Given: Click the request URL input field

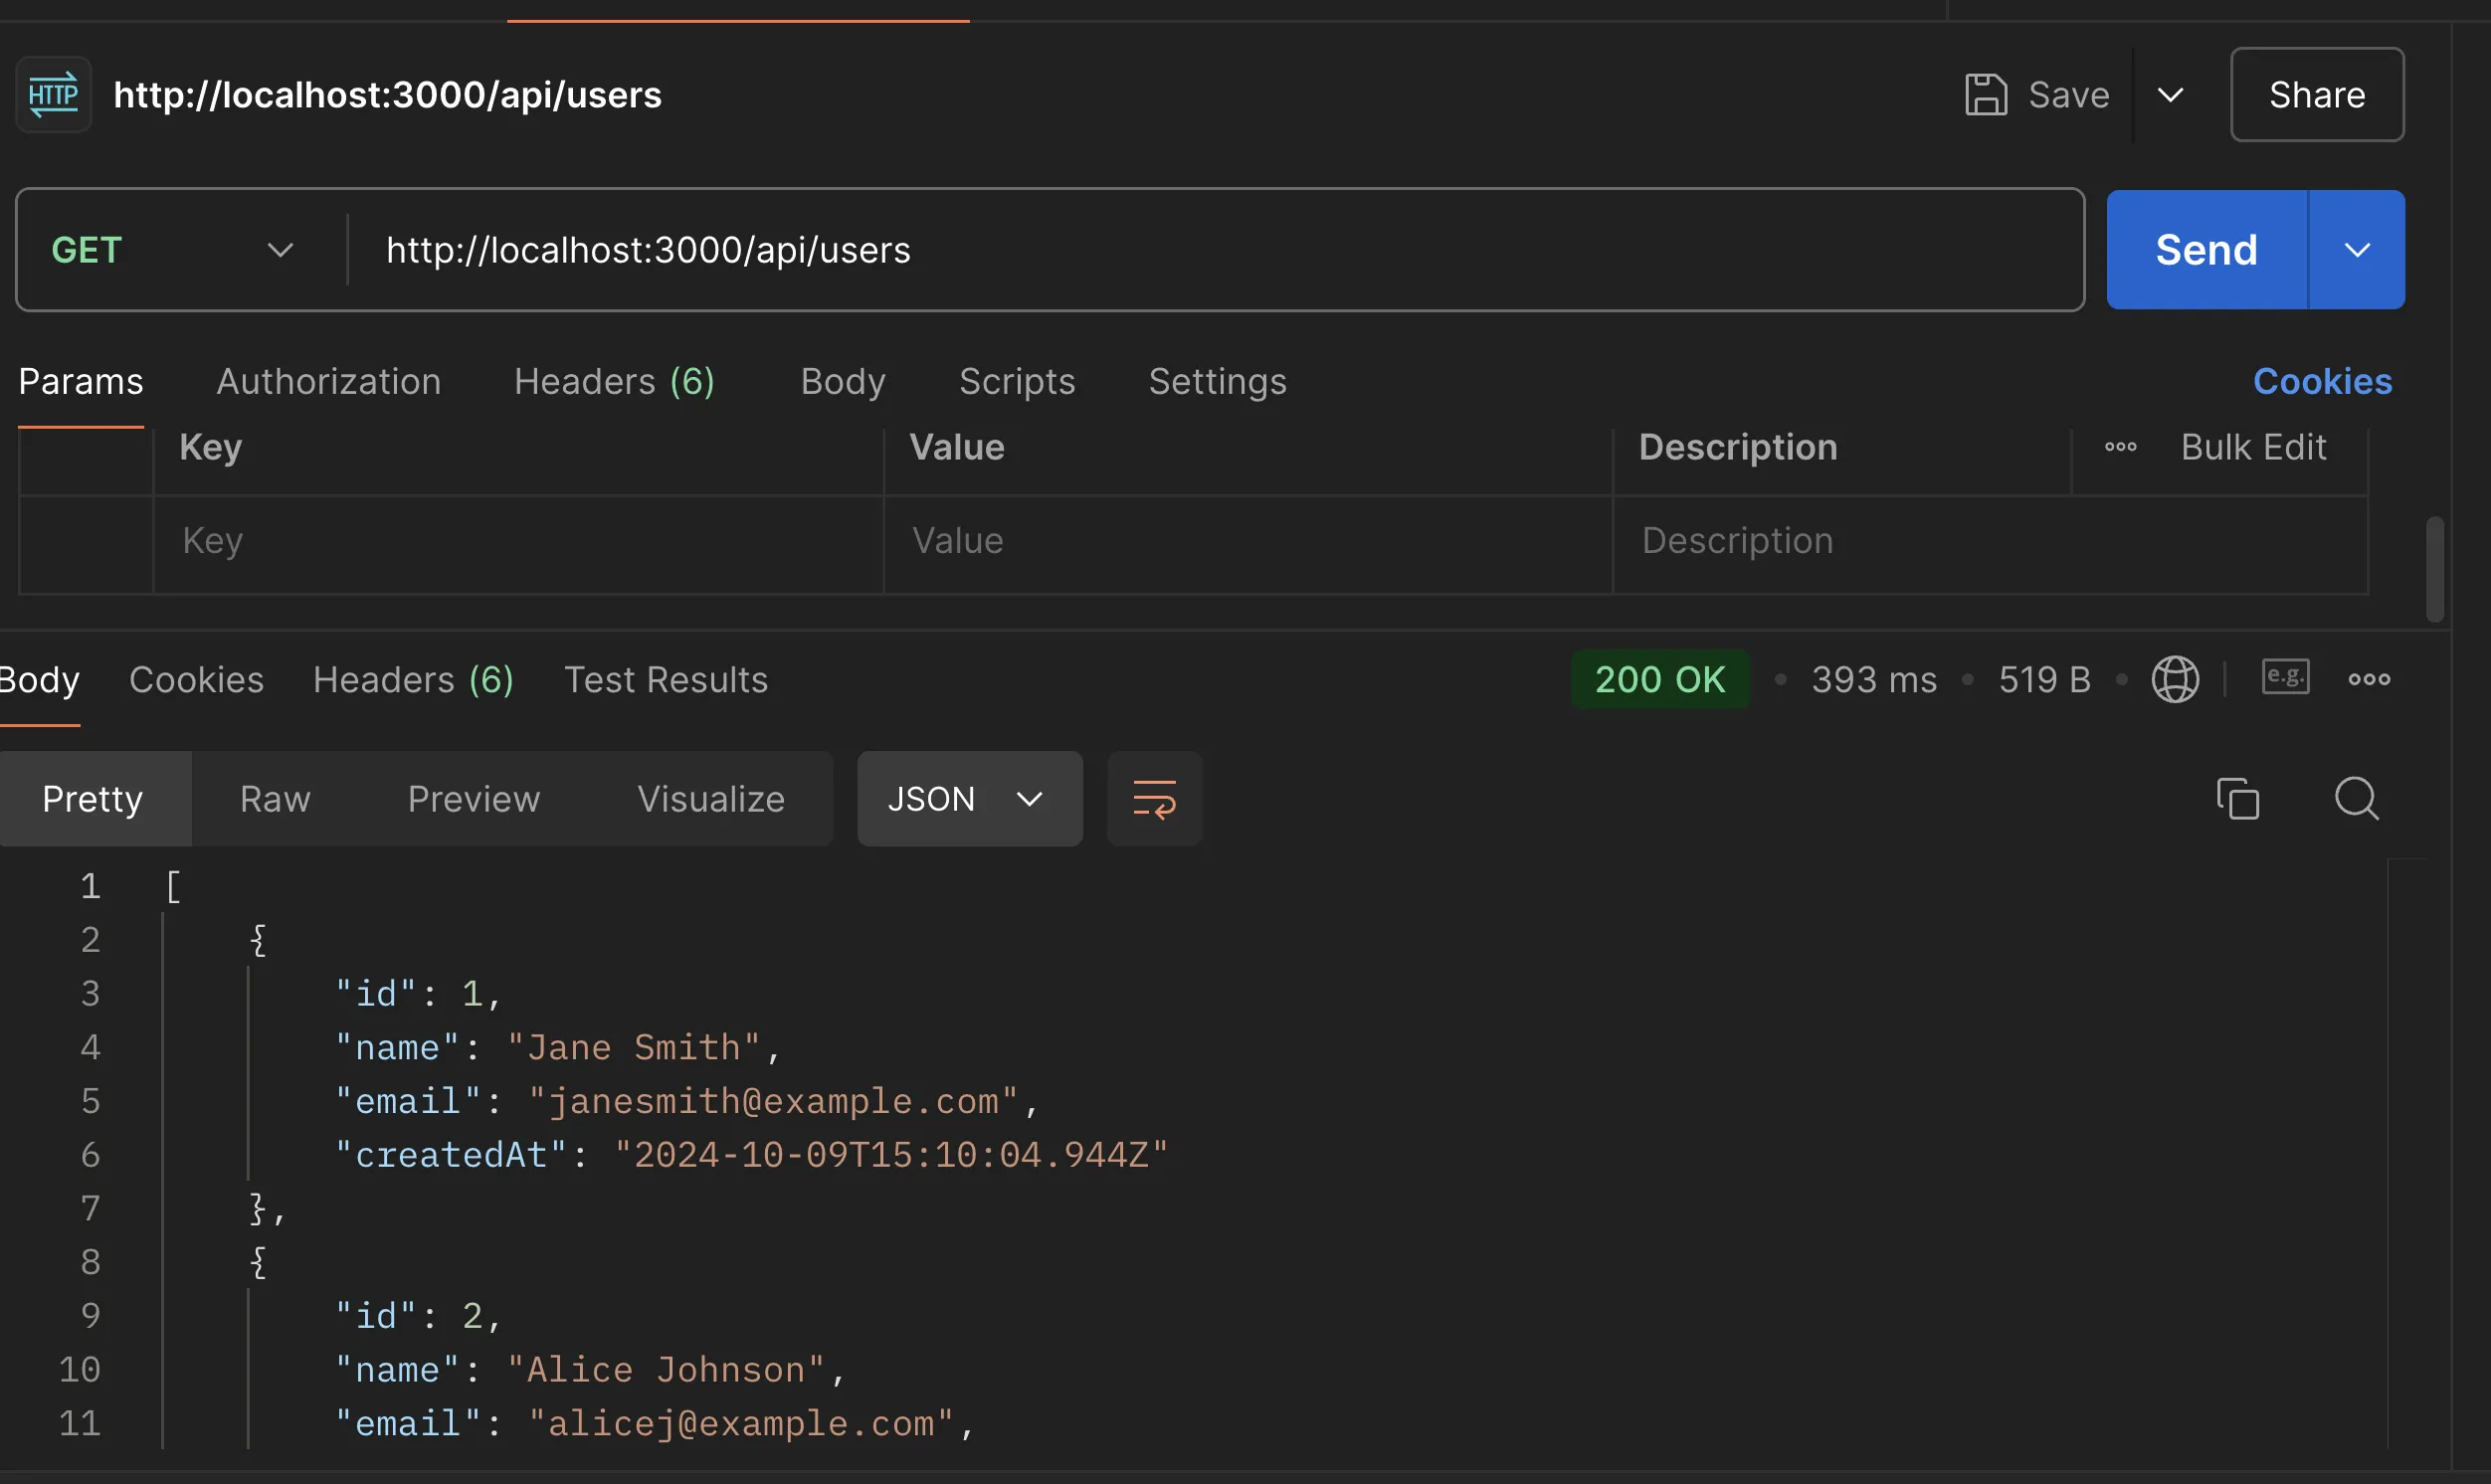Looking at the screenshot, I should tap(1215, 250).
